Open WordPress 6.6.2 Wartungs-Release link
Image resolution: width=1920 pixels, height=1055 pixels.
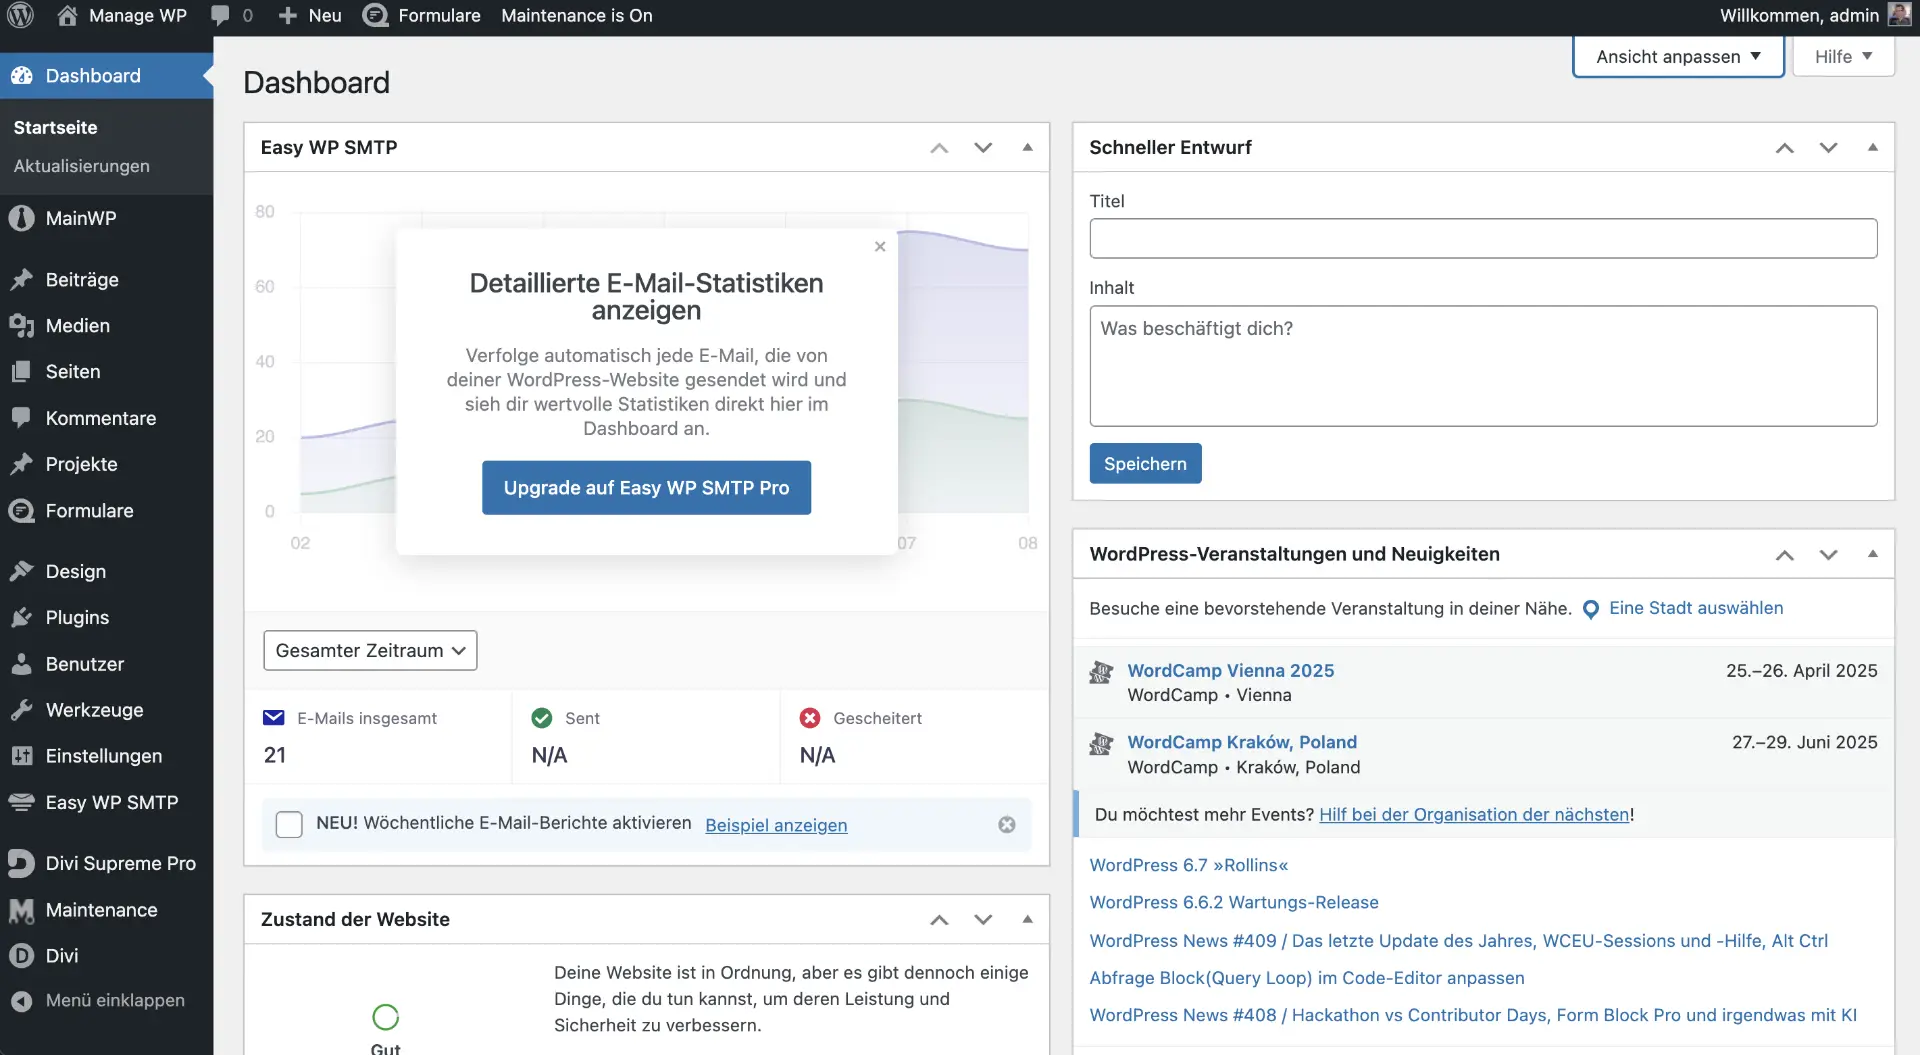pos(1233,902)
